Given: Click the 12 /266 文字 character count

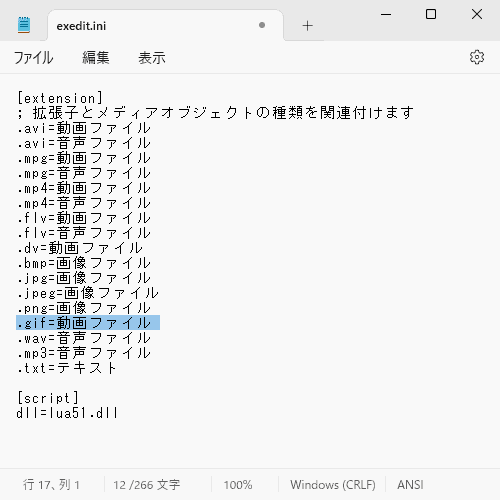Looking at the screenshot, I should click(x=147, y=485).
